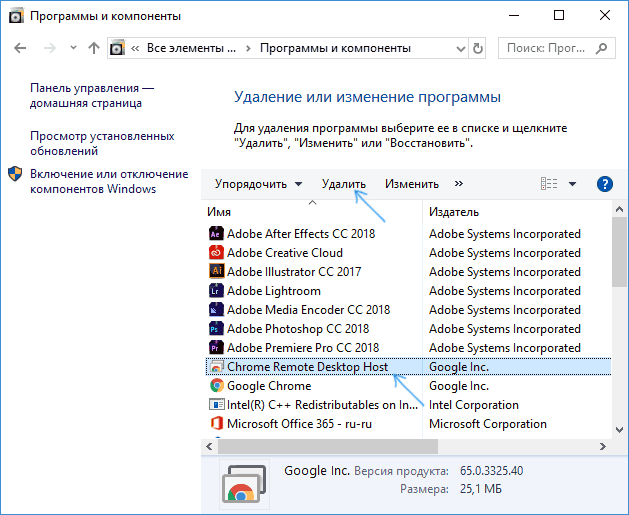Screen dimensions: 629x515
Task: Select Adobe Lightroom row text
Action: pyautogui.click(x=274, y=291)
